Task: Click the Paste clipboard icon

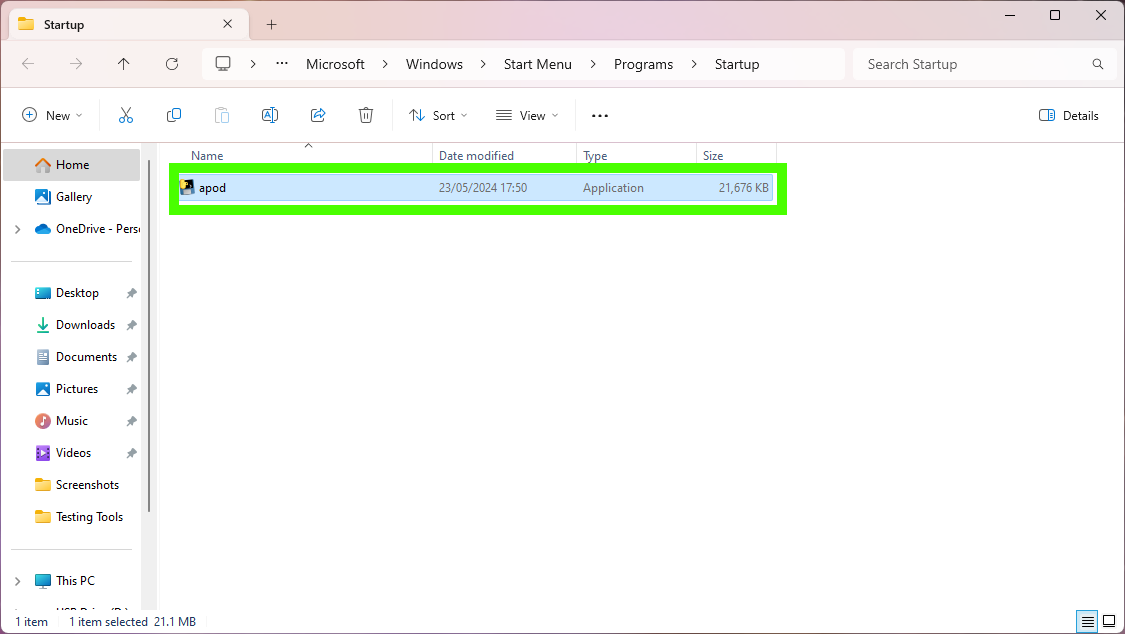Action: [222, 115]
